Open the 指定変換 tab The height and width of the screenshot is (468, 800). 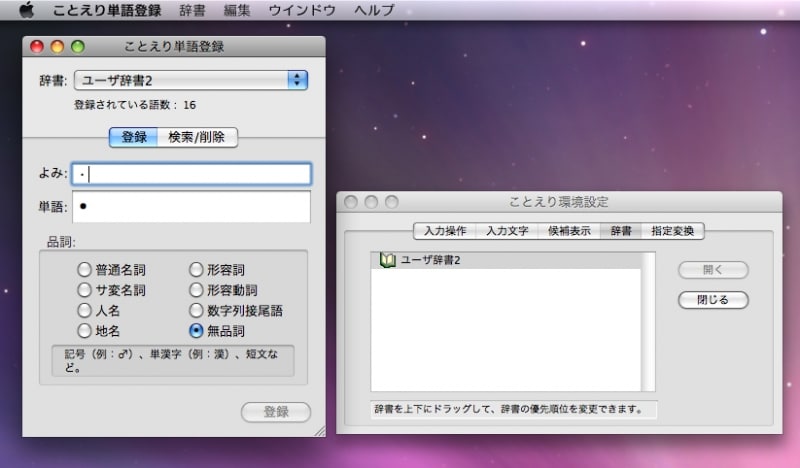672,231
